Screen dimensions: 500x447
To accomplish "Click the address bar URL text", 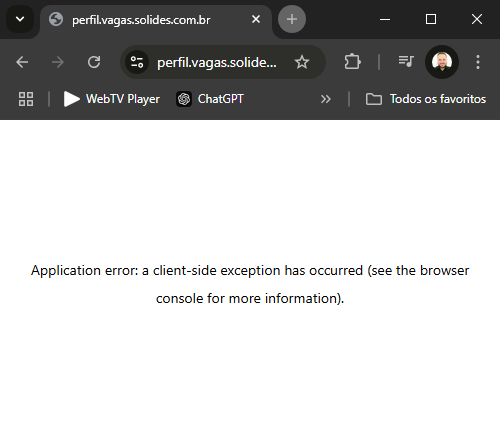I will 217,62.
